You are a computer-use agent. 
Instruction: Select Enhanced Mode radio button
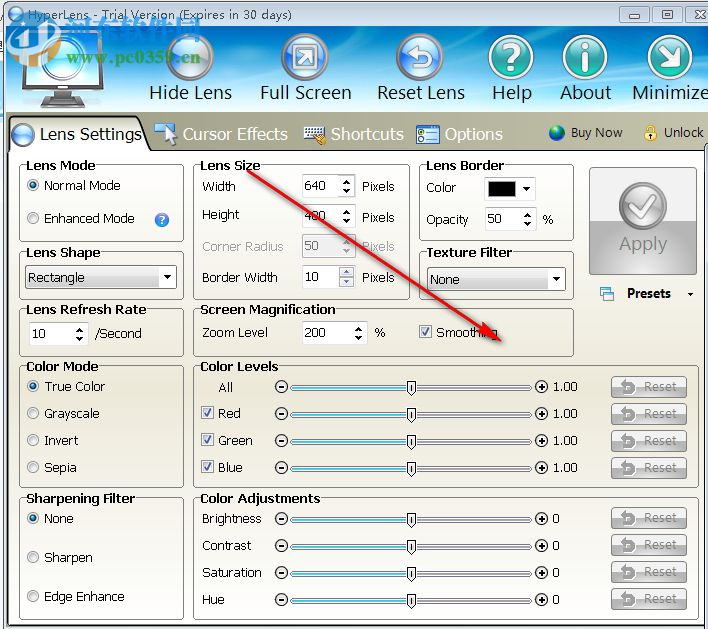coord(33,219)
